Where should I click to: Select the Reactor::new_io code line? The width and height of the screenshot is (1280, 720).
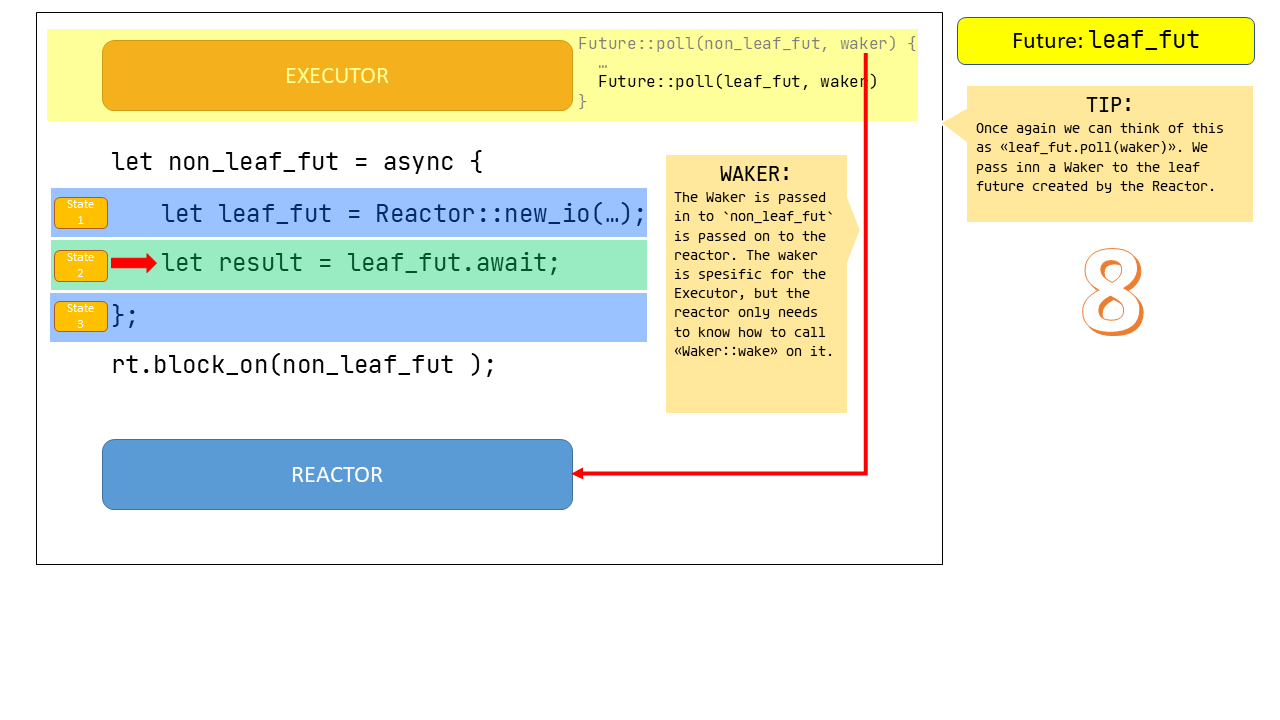(403, 214)
